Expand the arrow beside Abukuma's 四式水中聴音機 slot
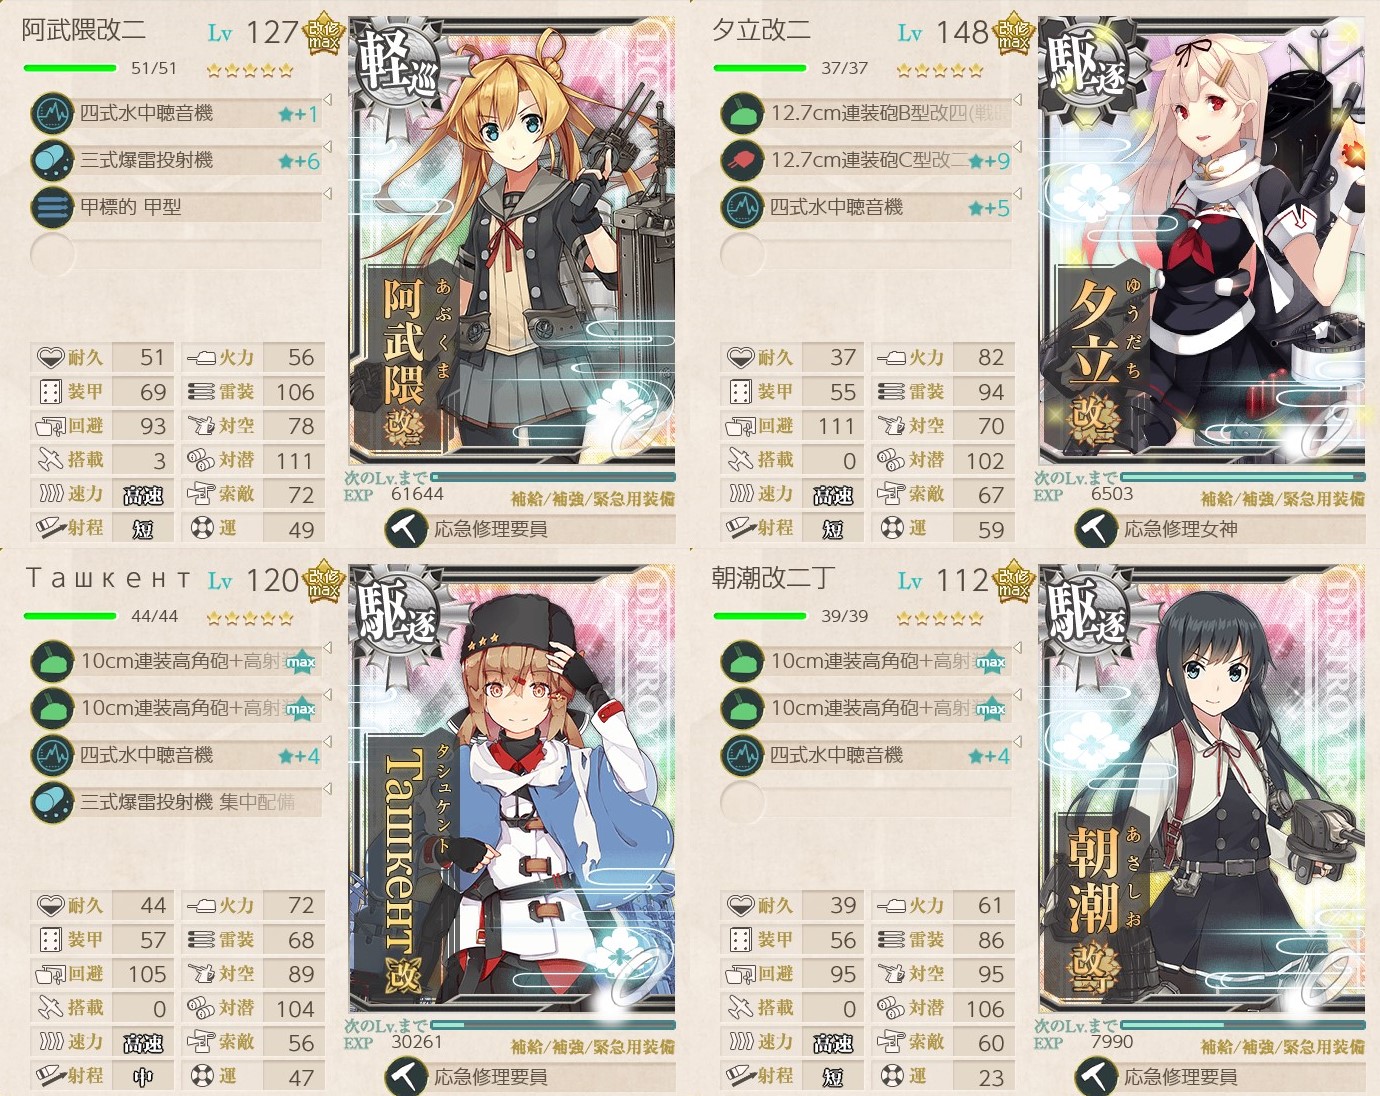 (326, 100)
